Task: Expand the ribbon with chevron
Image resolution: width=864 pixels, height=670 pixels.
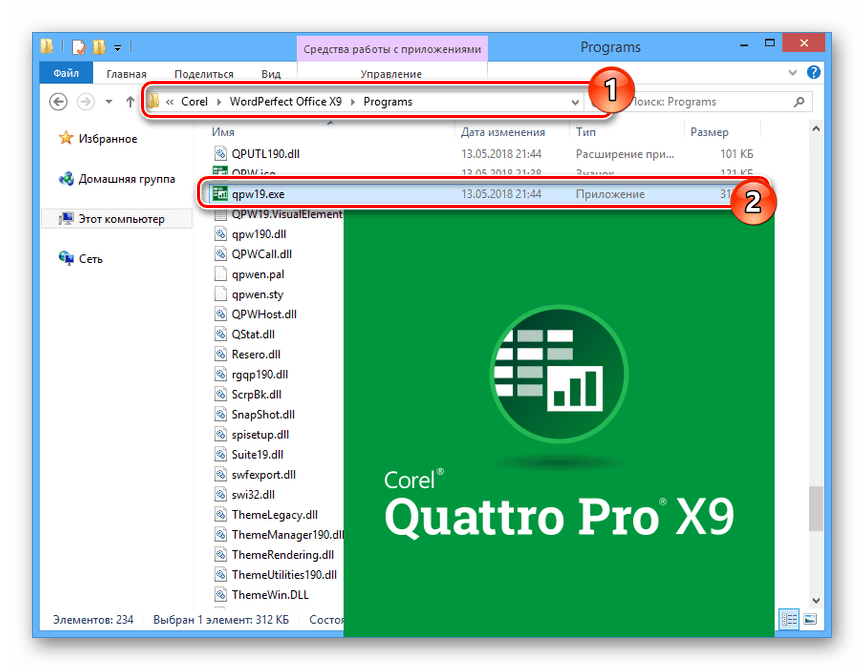Action: pyautogui.click(x=792, y=72)
